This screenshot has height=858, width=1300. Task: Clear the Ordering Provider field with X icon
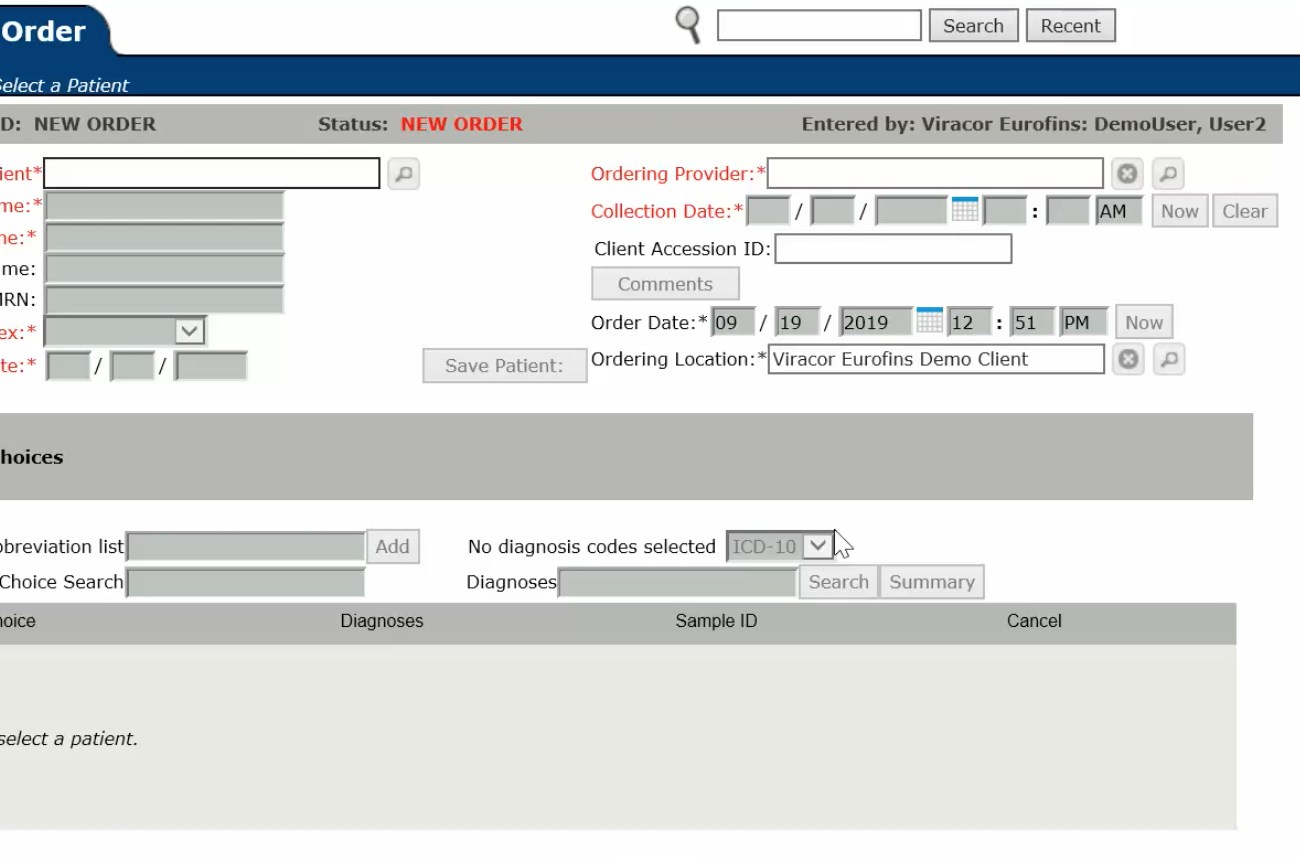(x=1127, y=174)
